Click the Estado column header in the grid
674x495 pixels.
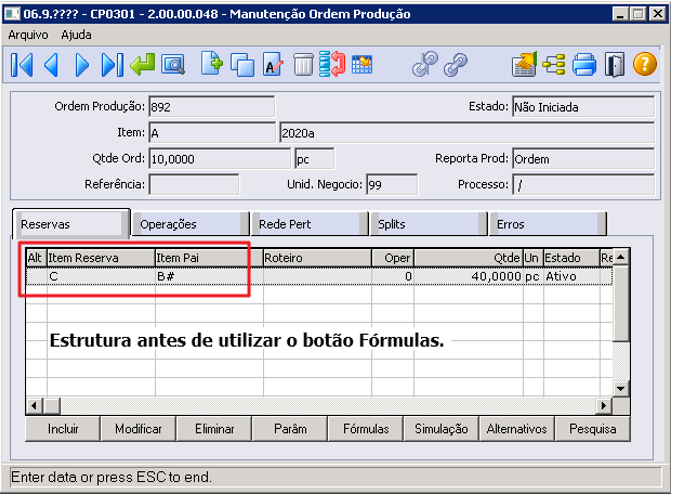coord(572,258)
